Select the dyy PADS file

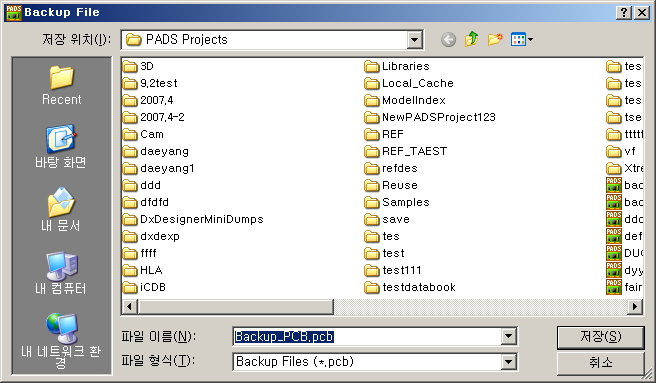624,270
